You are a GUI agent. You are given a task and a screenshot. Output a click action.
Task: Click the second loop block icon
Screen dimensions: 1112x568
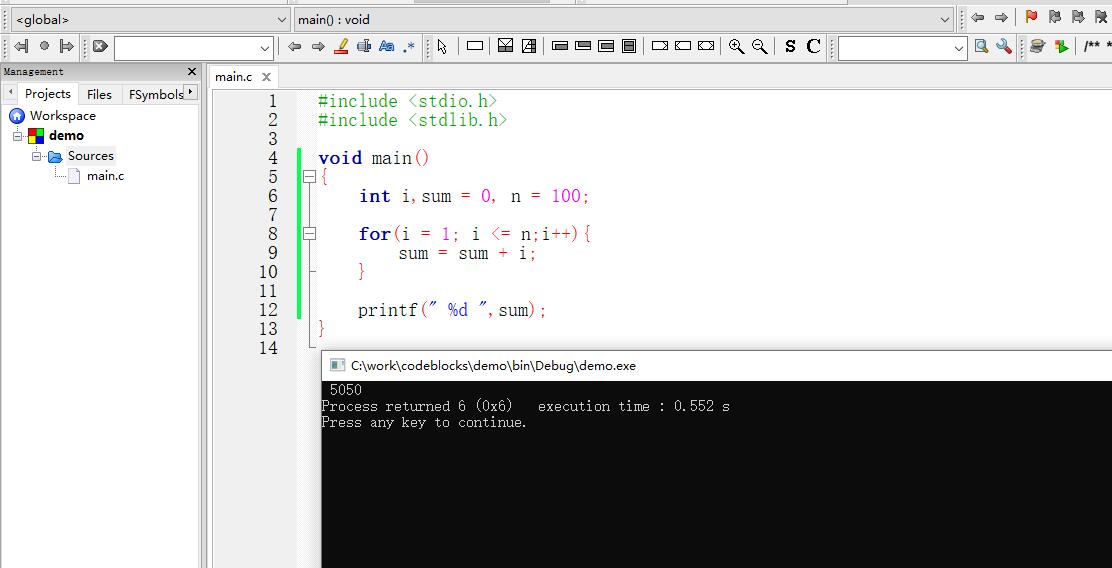pyautogui.click(x=583, y=47)
